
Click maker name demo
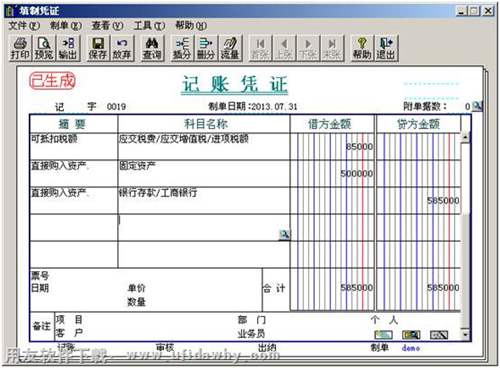pos(411,348)
